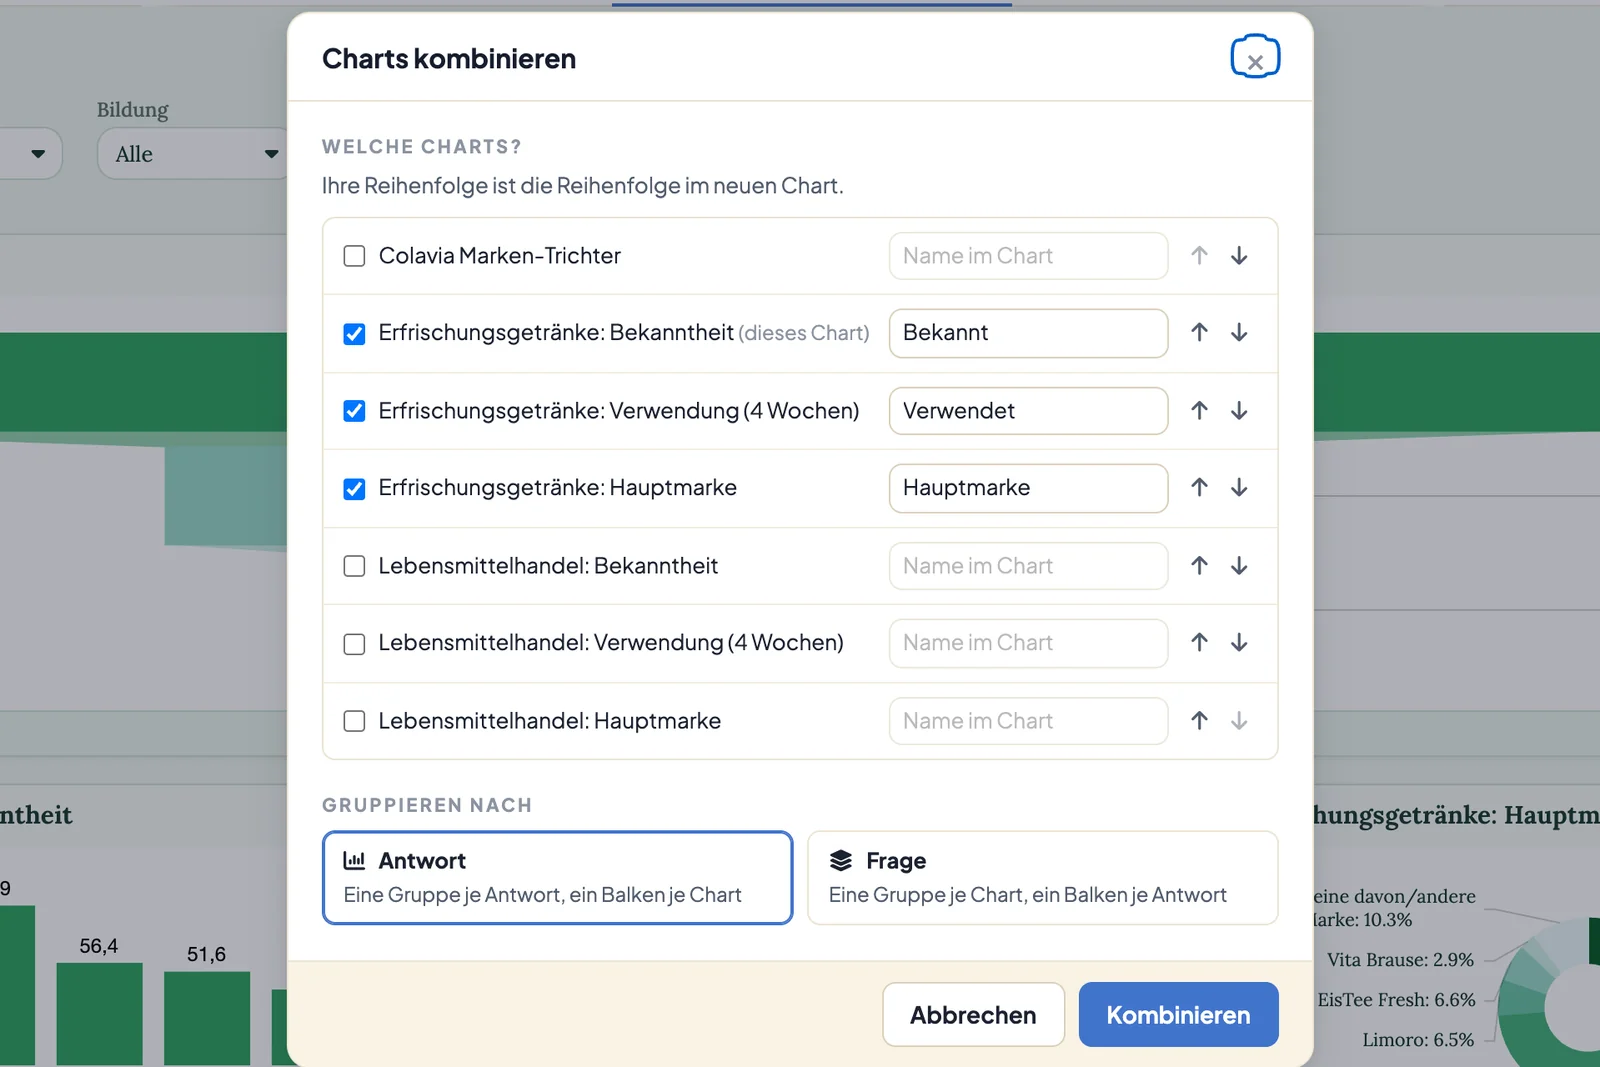1600x1067 pixels.
Task: Uncheck Erfrischungsgetränke: Hauptmarke checkbox
Action: click(354, 489)
